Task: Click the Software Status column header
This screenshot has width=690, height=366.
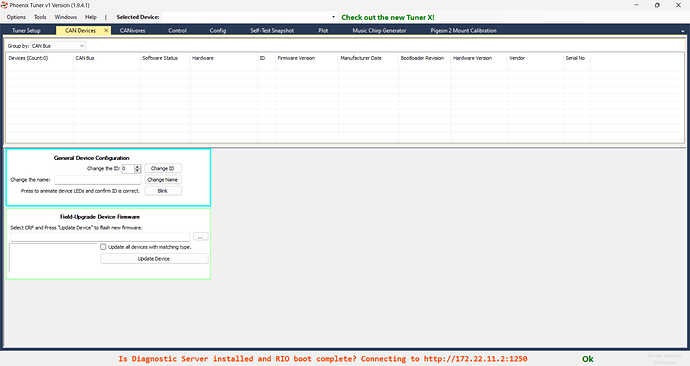Action: [x=165, y=58]
